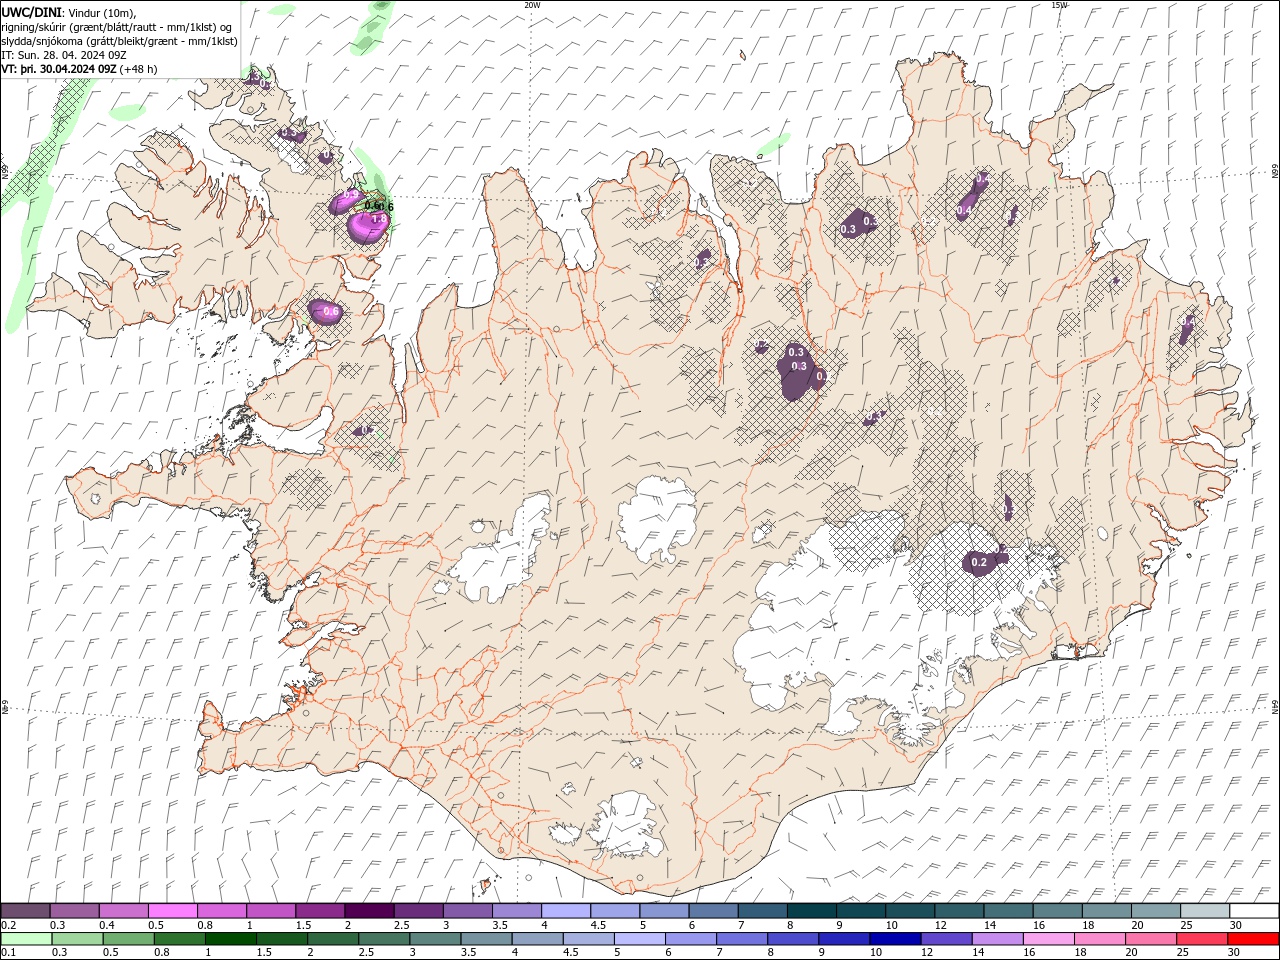The width and height of the screenshot is (1280, 960).
Task: Click the 'rigning/skúrir' legend description line
Action: pyautogui.click(x=118, y=27)
